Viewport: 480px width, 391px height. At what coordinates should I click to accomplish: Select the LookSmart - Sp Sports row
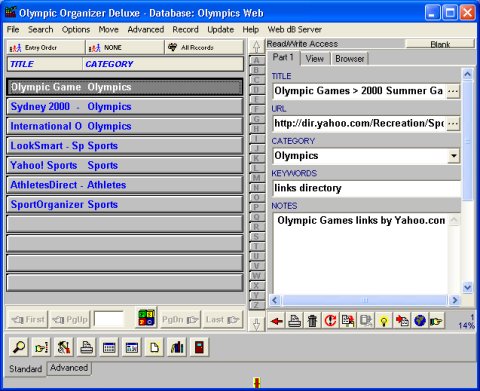(125, 146)
